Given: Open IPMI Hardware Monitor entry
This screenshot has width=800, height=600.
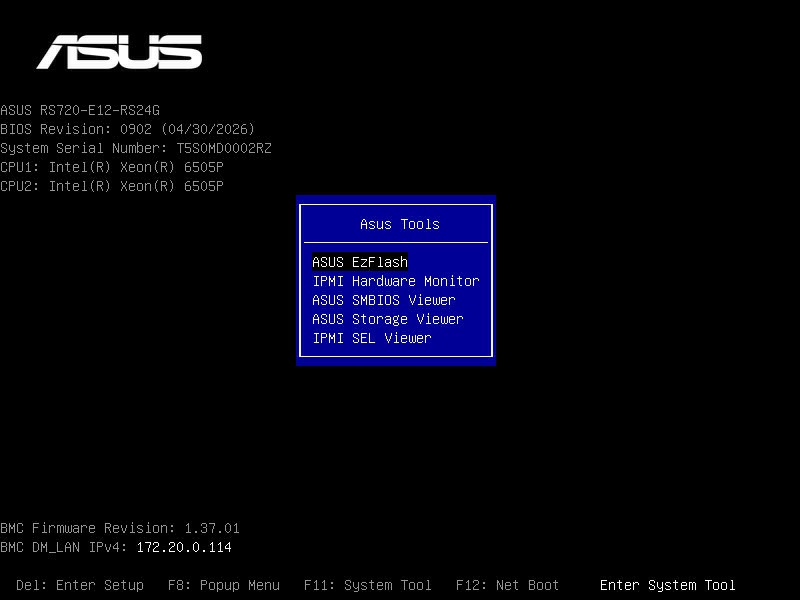Looking at the screenshot, I should pos(396,281).
